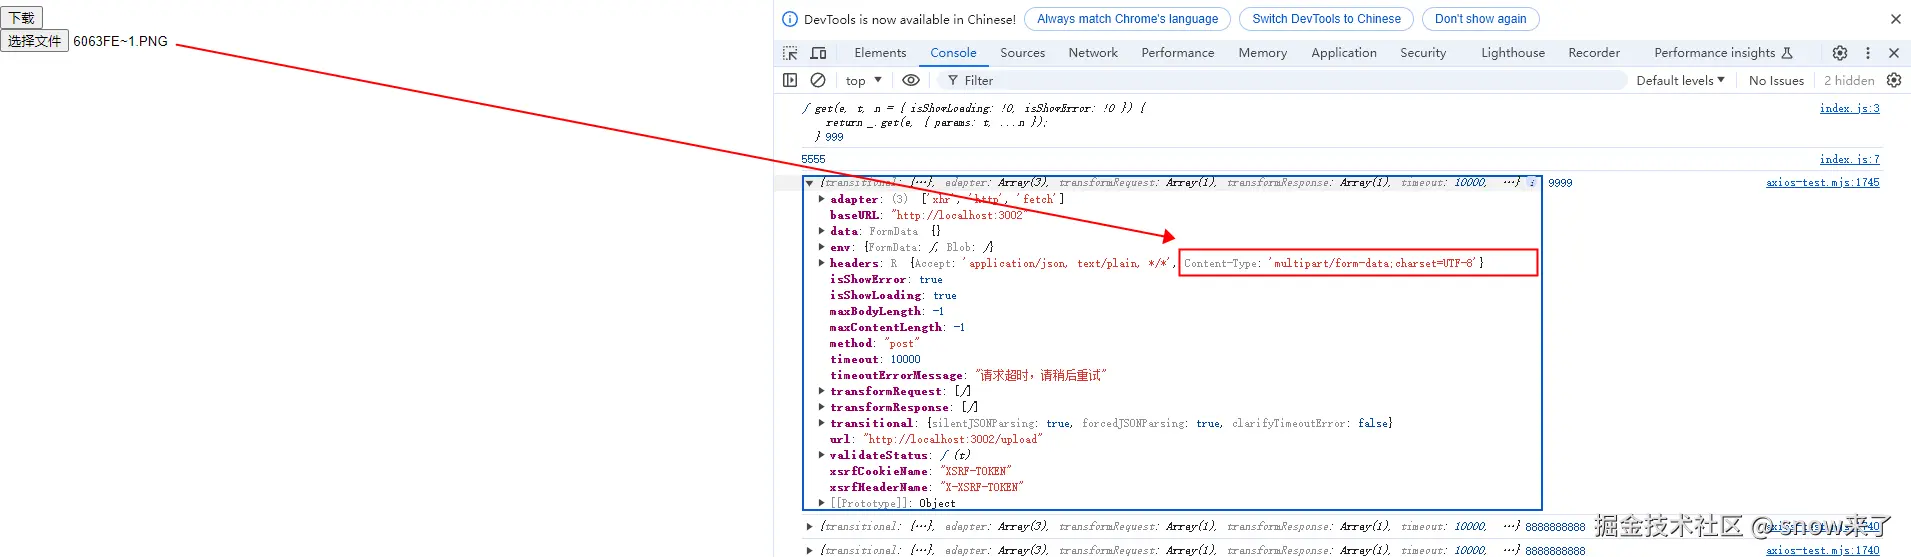Click Always match Chrome's language button

click(1127, 19)
